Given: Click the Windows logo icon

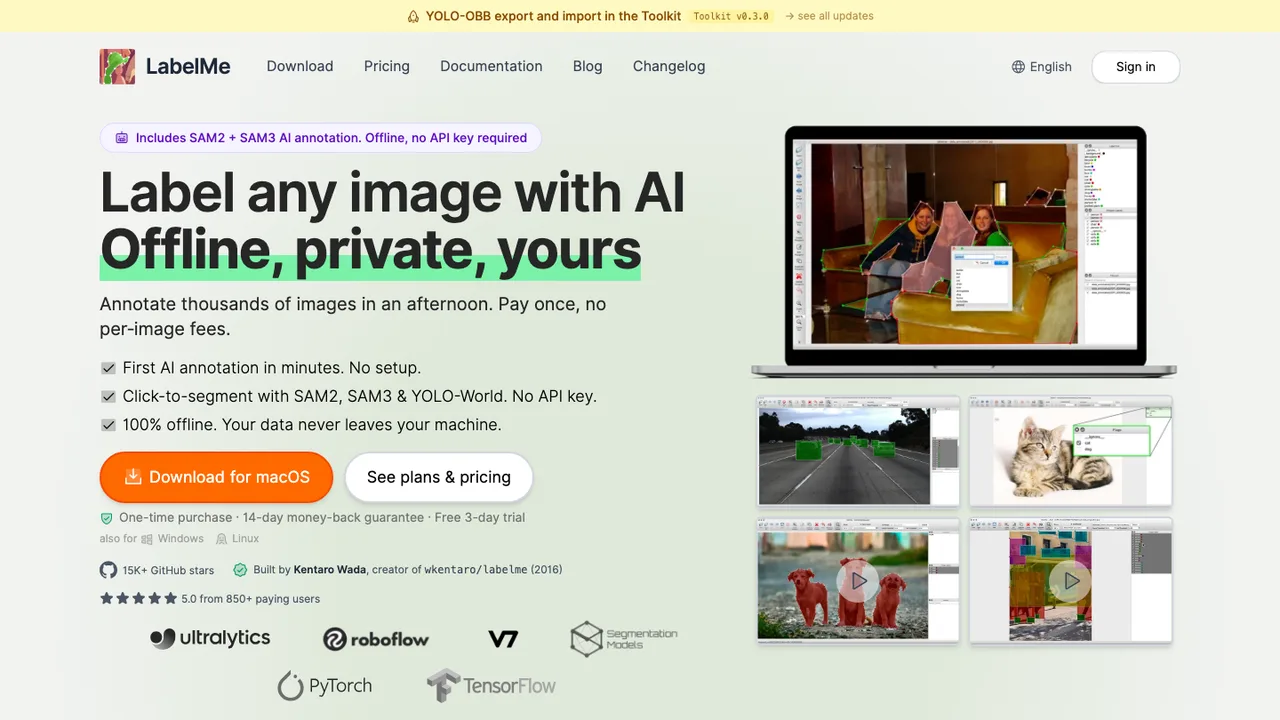Looking at the screenshot, I should 147,539.
